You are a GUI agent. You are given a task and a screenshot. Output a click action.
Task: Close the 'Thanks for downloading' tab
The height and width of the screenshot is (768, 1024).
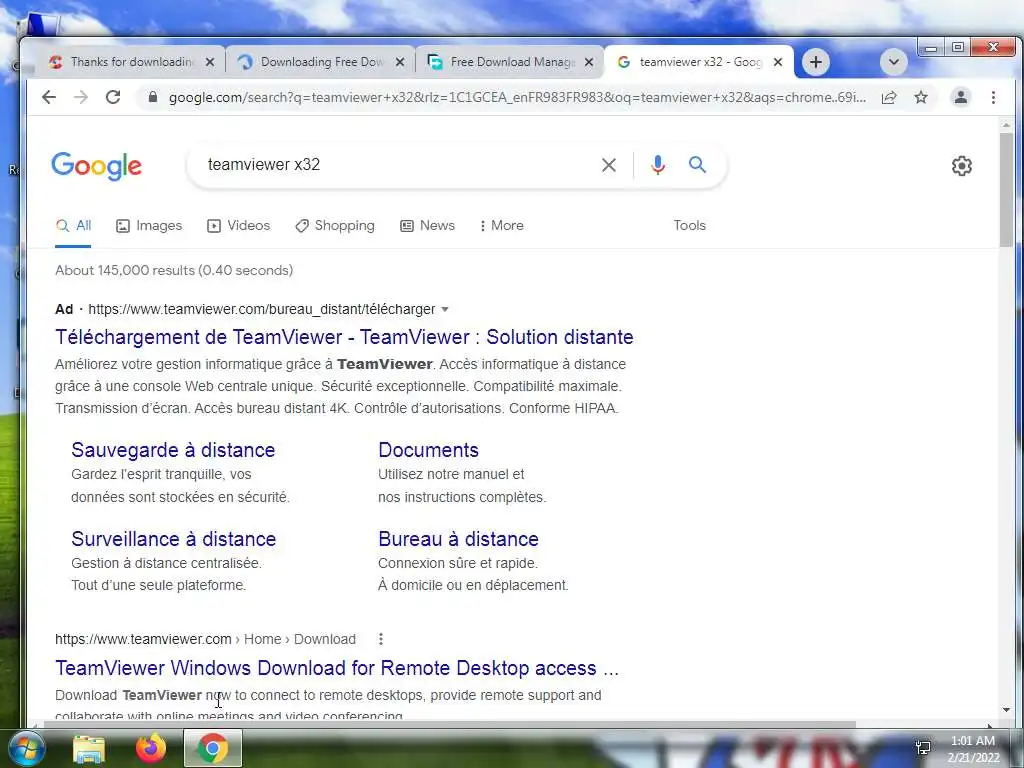point(210,62)
